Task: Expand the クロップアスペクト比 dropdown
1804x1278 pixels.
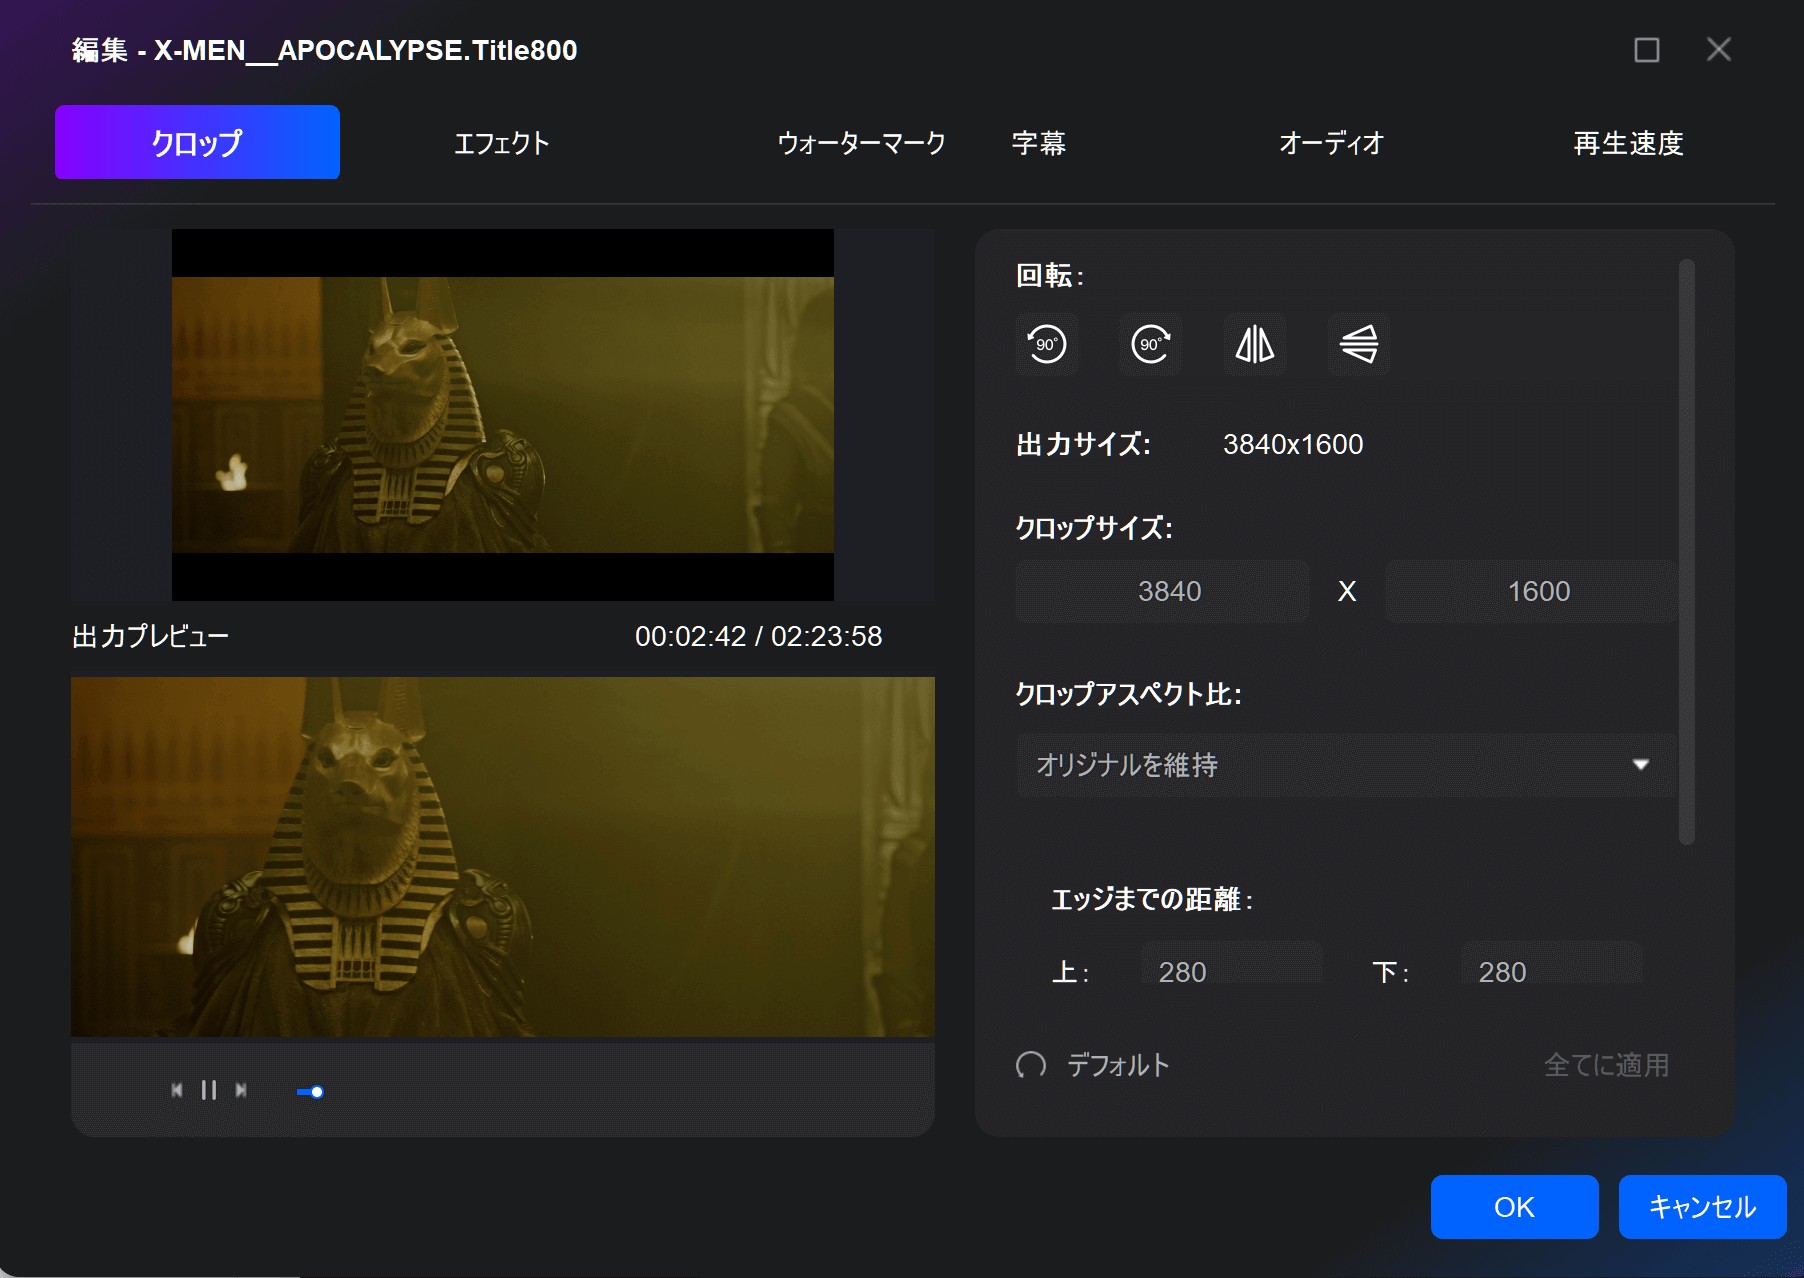Action: point(1346,765)
